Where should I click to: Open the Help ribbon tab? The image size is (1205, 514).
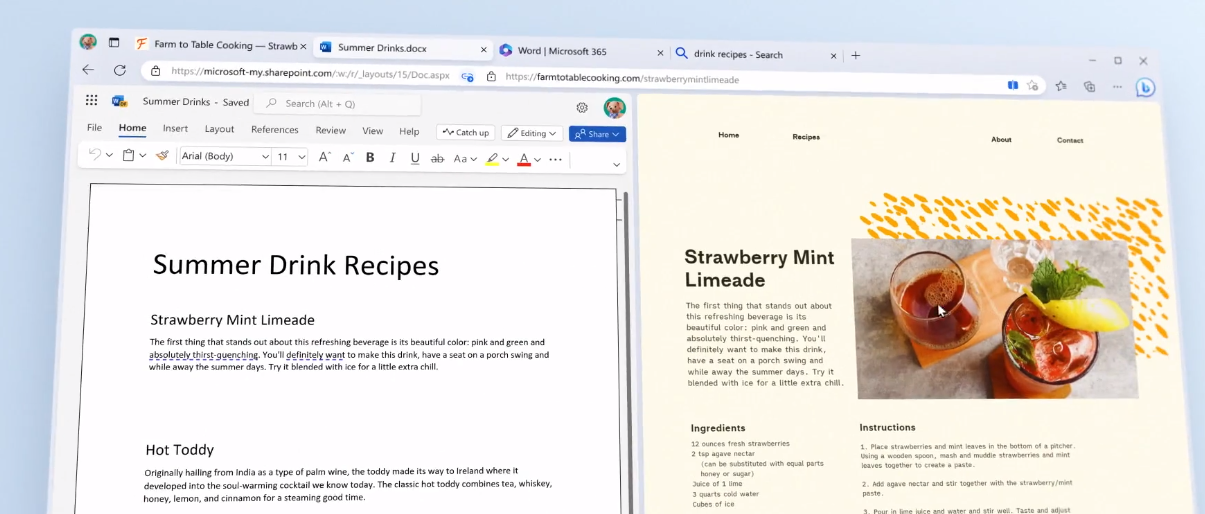(x=409, y=131)
